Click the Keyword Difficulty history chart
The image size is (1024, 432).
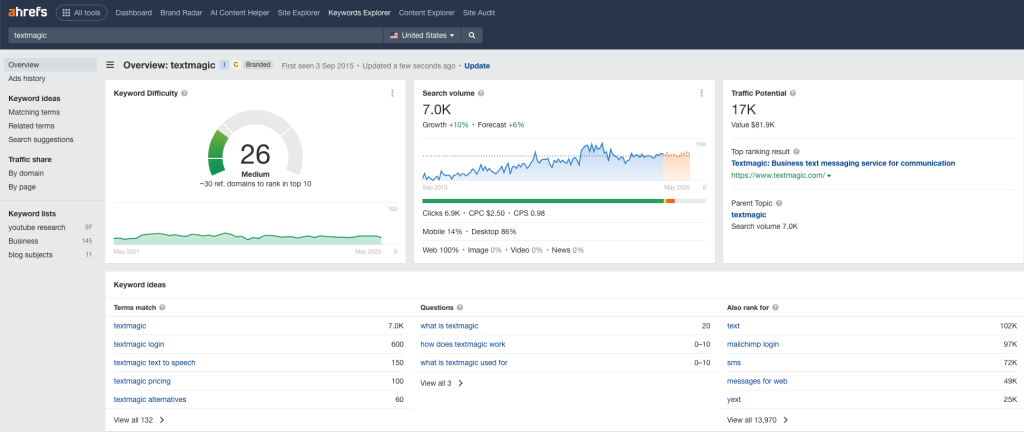click(248, 238)
